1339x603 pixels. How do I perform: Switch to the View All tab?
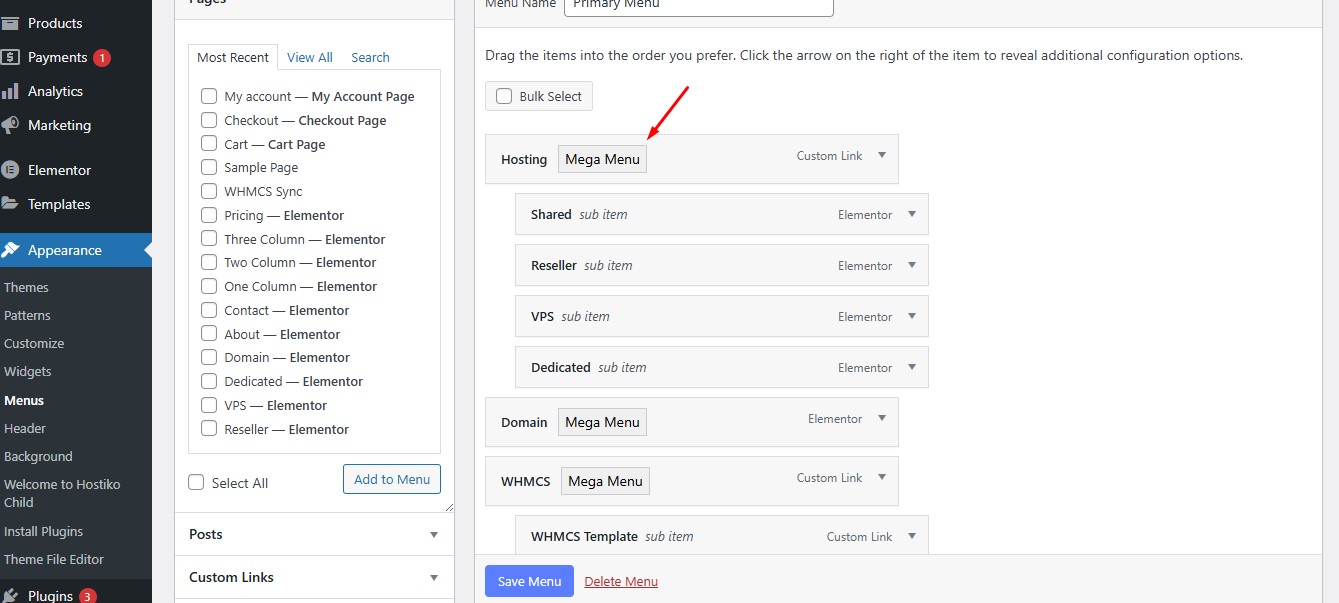pos(309,57)
